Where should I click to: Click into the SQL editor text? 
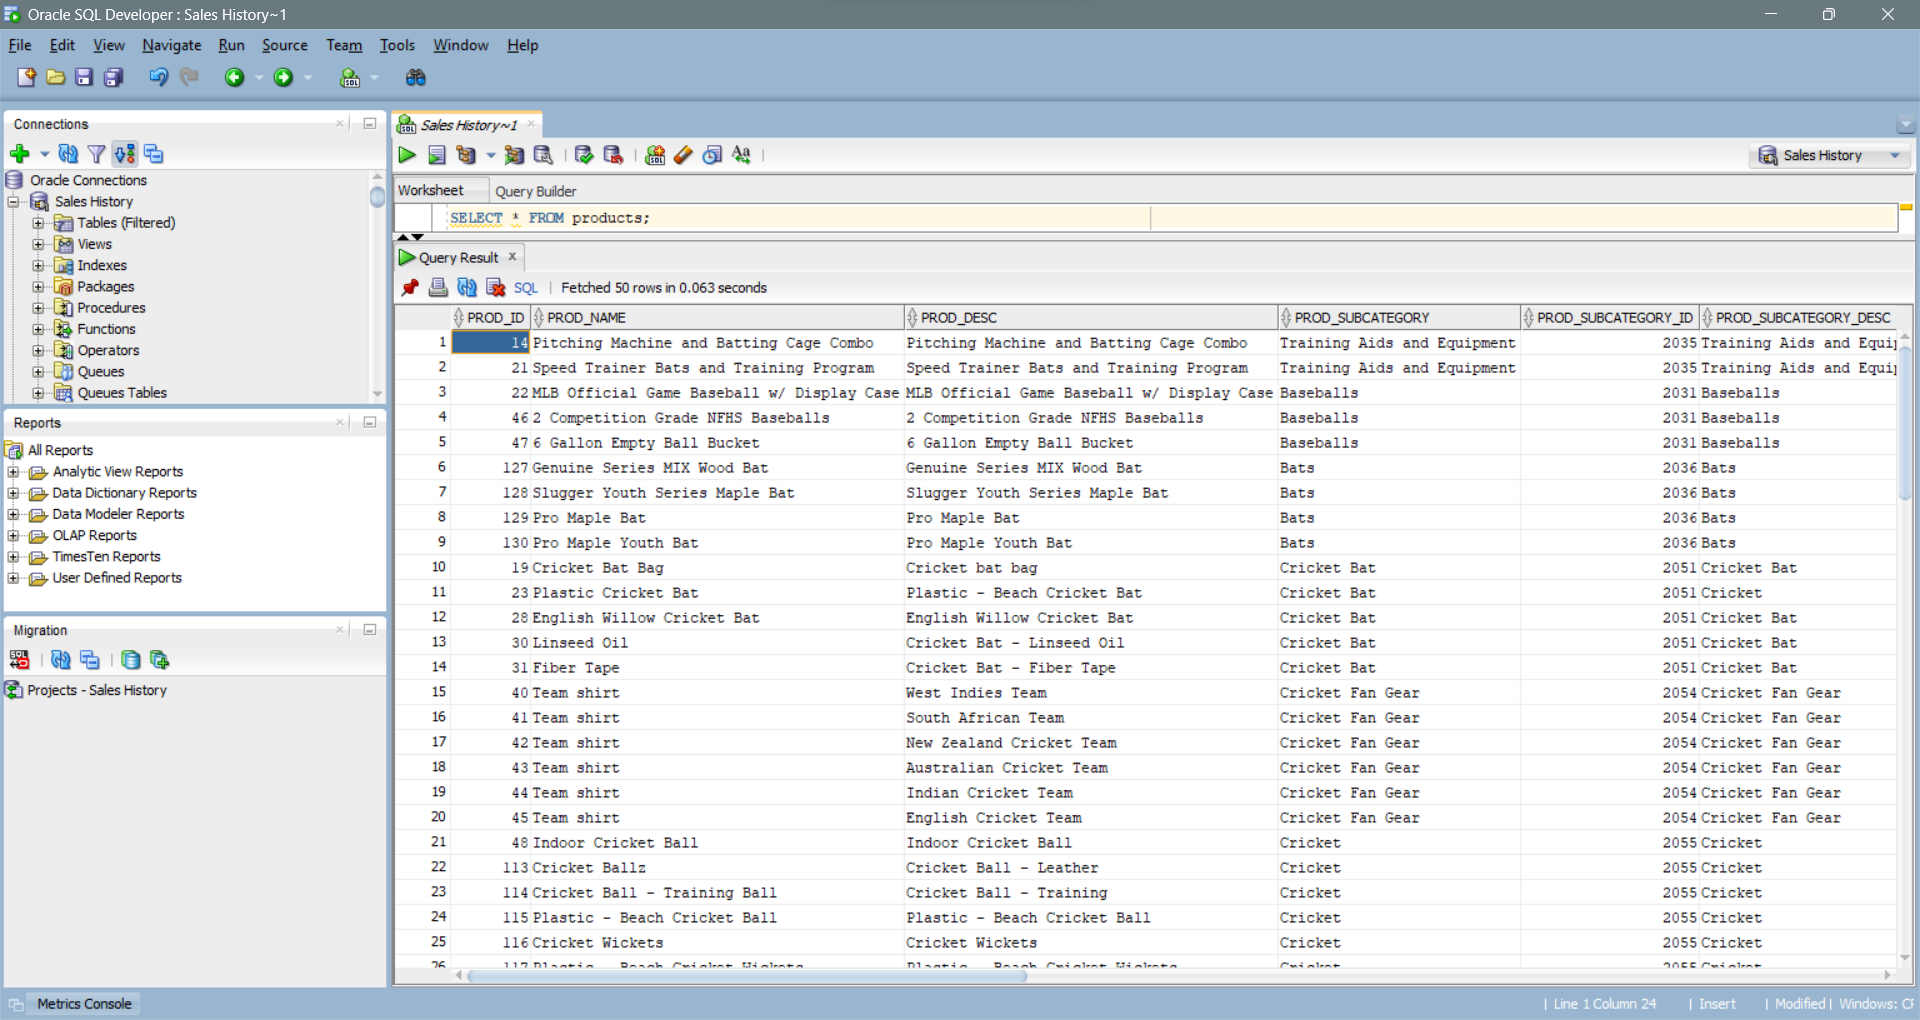click(x=550, y=218)
